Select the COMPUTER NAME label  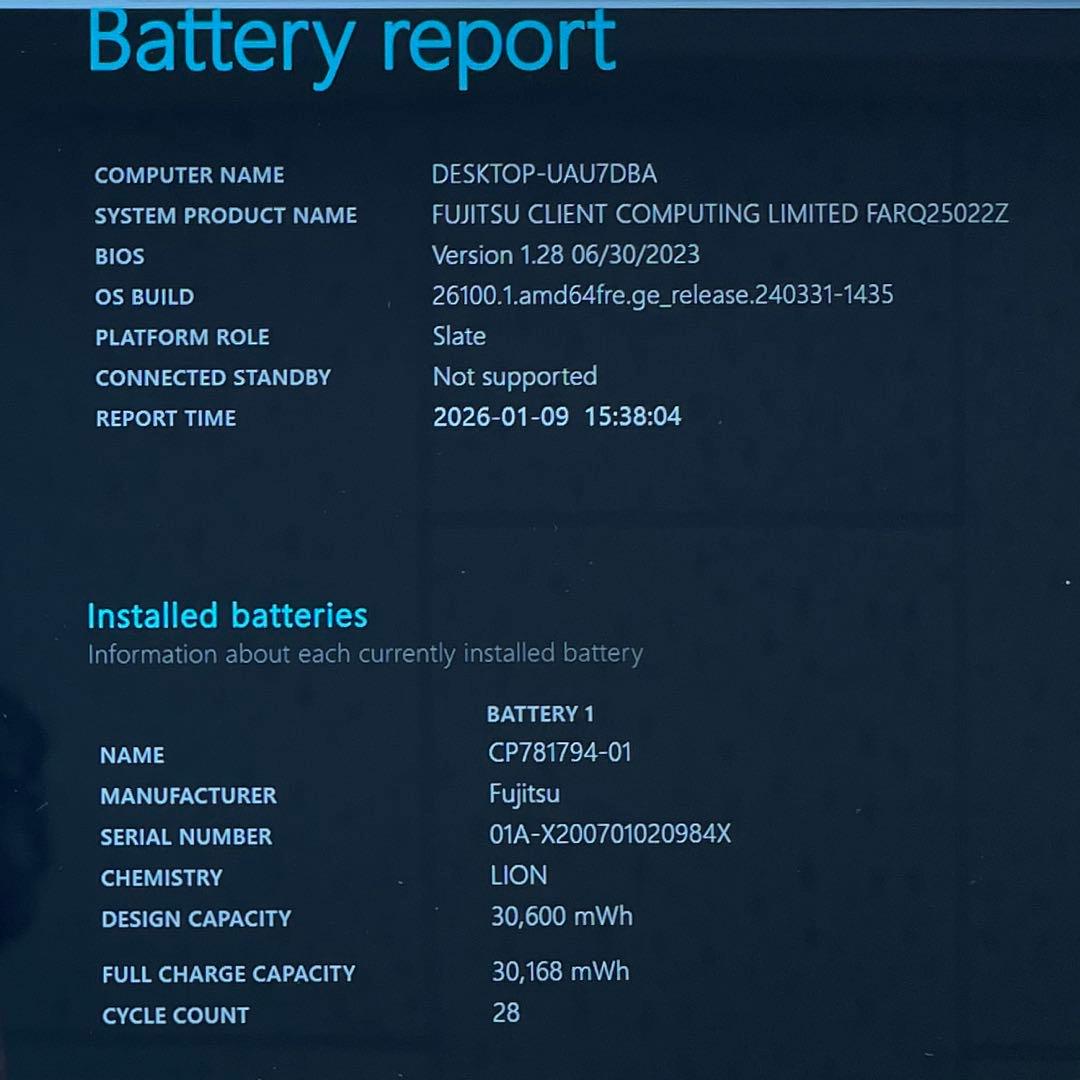pos(189,175)
